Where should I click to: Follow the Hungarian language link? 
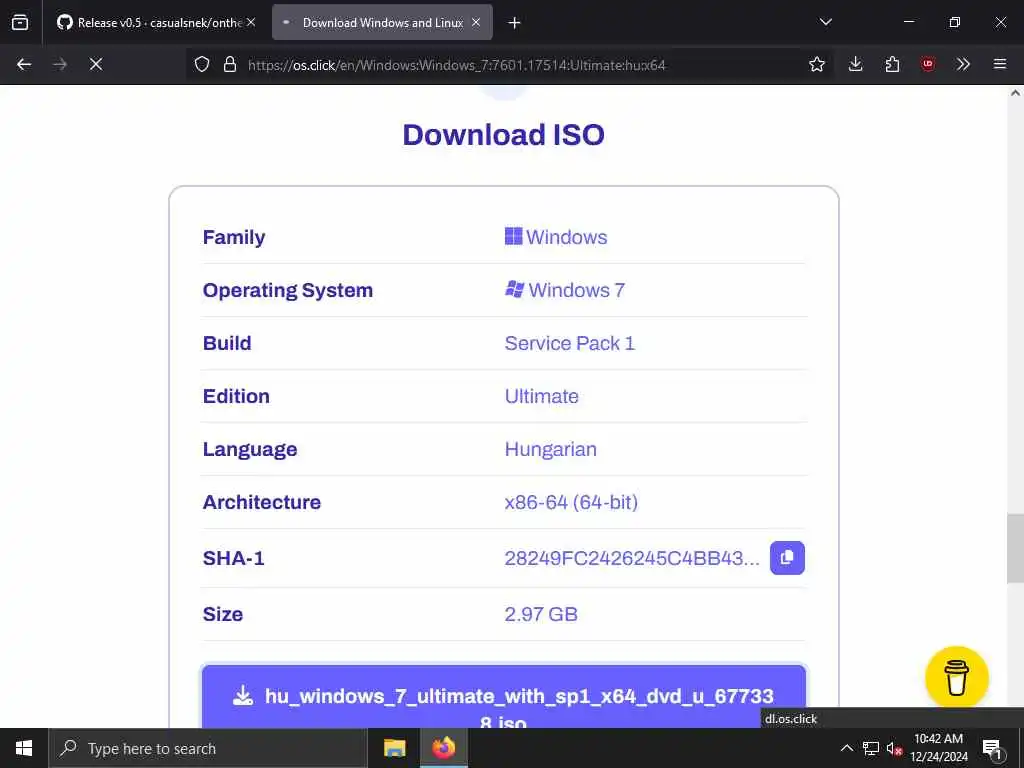tap(551, 449)
